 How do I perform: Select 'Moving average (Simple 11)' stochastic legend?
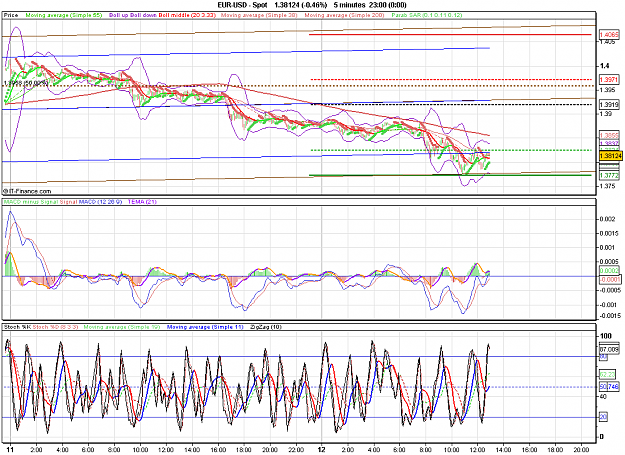(x=205, y=327)
